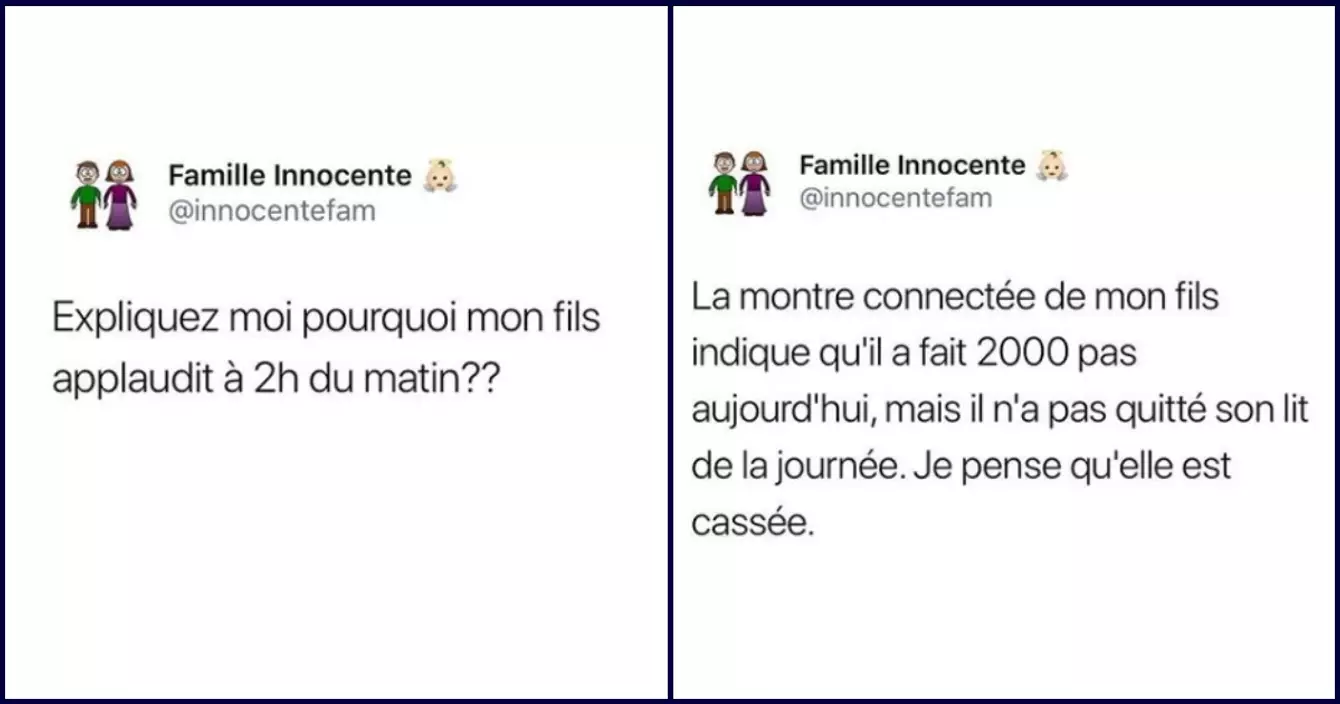Click the woman figure in right tweet avatar
The image size is (1340, 704).
[754, 183]
